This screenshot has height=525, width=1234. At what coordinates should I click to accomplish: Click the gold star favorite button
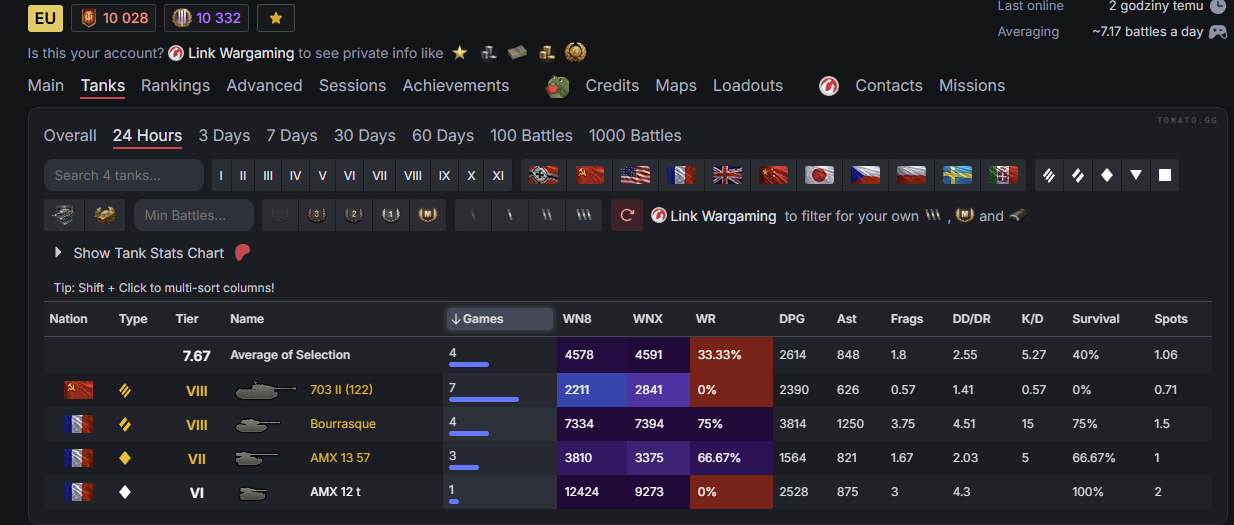(x=276, y=18)
